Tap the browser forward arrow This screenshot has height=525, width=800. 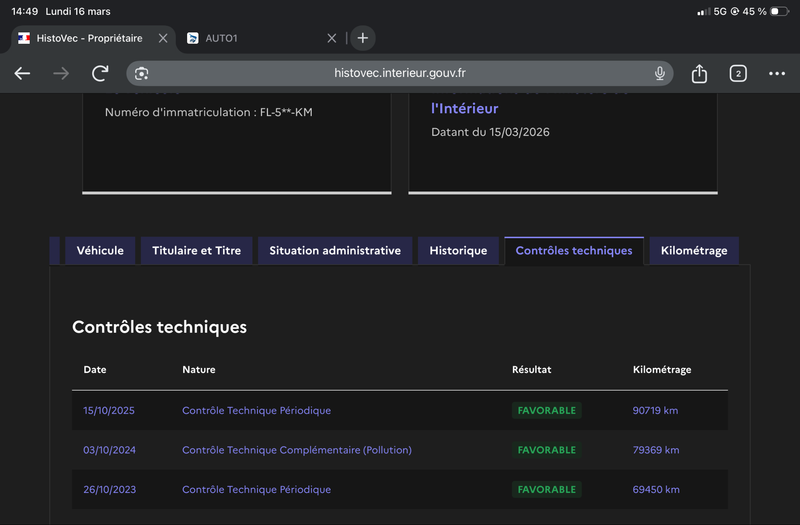61,74
